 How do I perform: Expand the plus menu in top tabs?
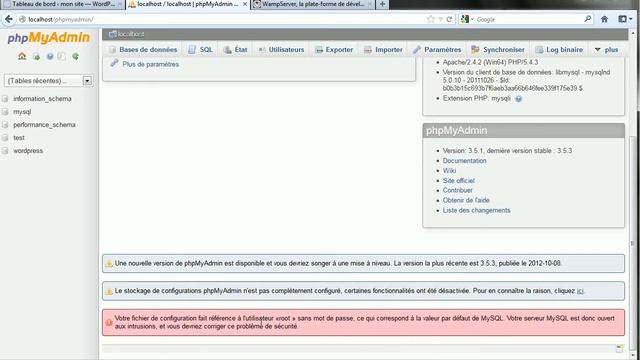pos(607,49)
